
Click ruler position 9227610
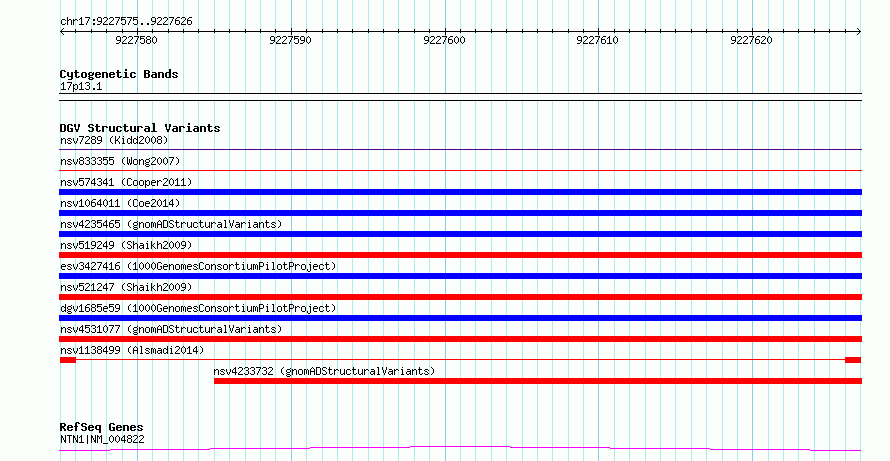(597, 40)
